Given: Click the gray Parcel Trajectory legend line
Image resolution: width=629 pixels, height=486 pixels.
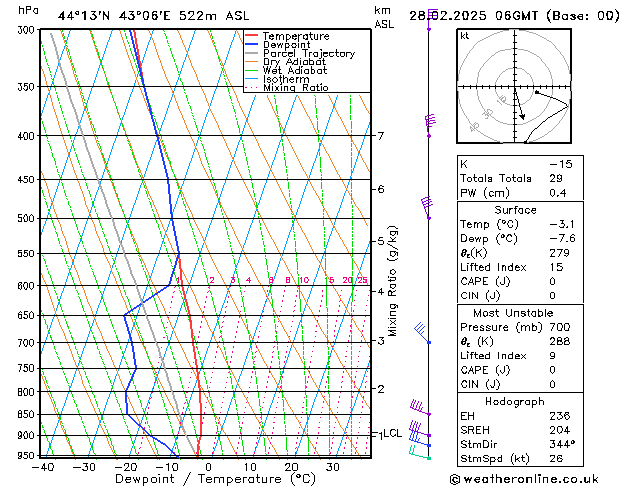Looking at the screenshot, I should 251,53.
